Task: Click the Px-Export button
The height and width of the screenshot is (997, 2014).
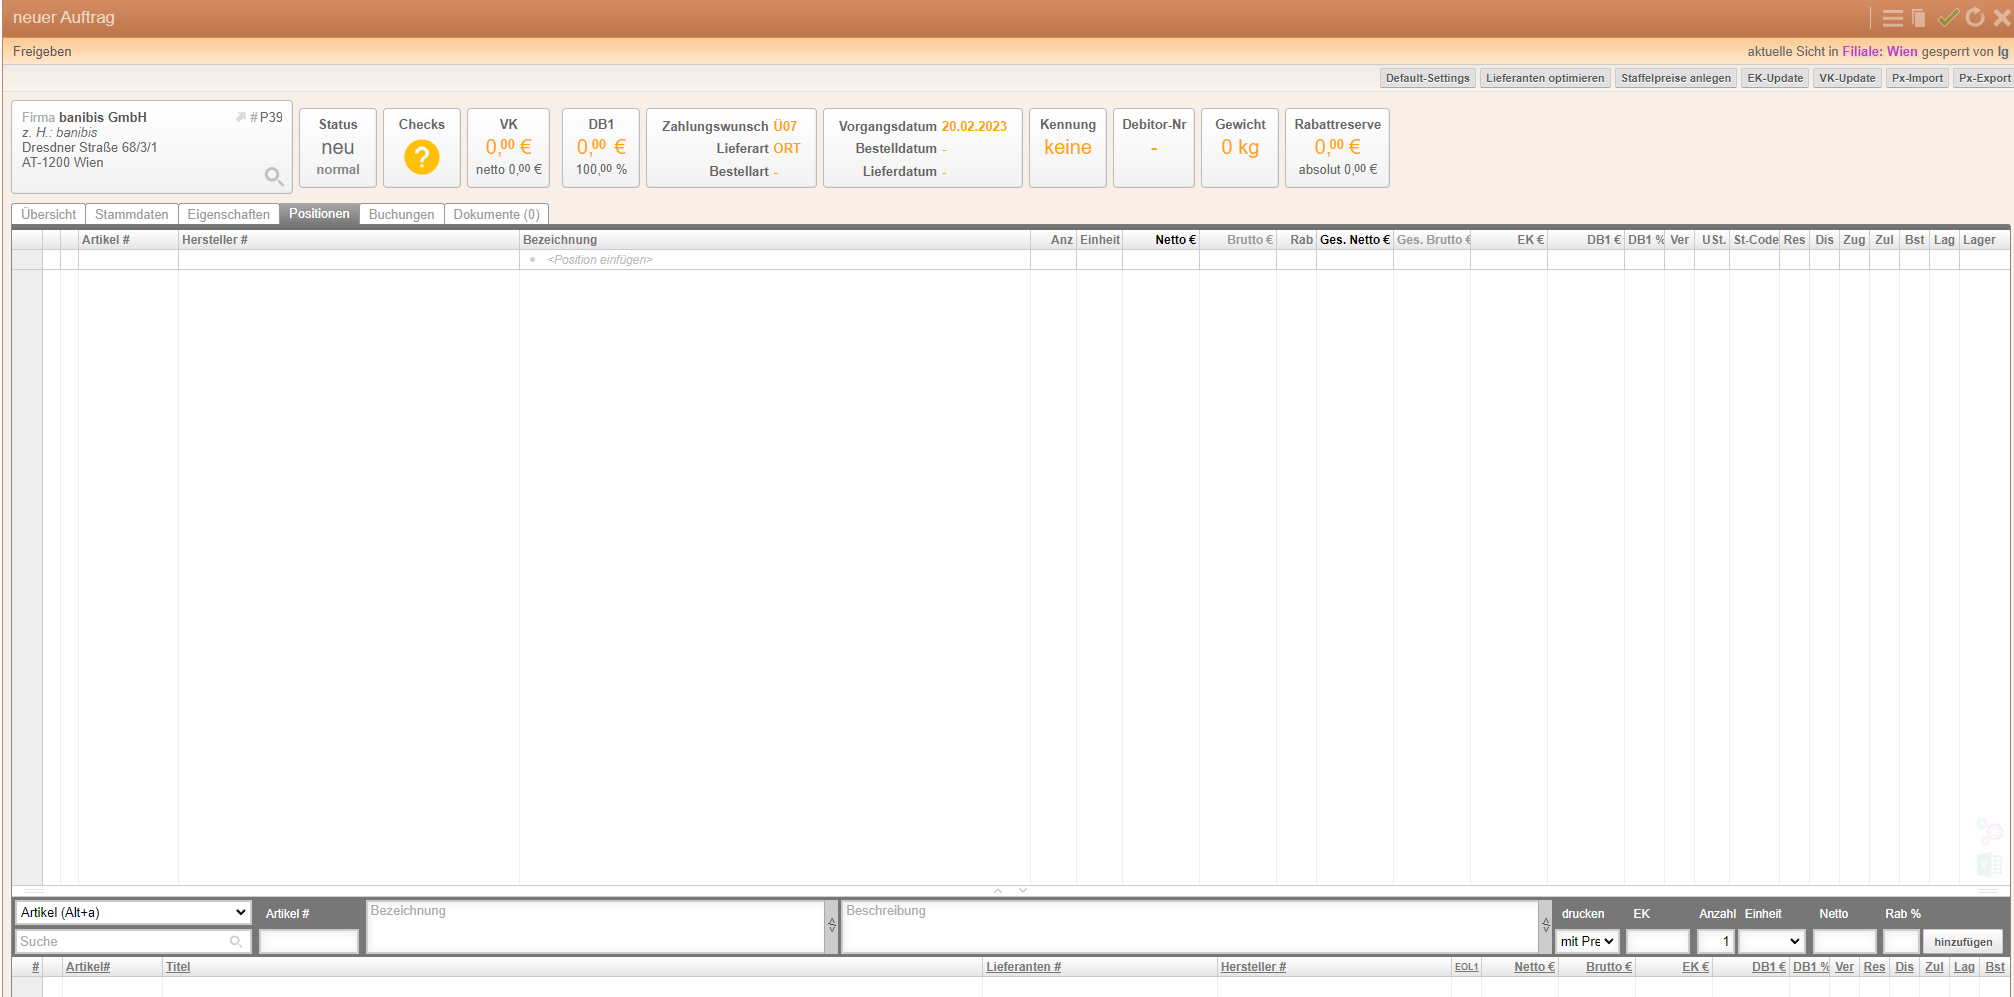Action: [1984, 78]
